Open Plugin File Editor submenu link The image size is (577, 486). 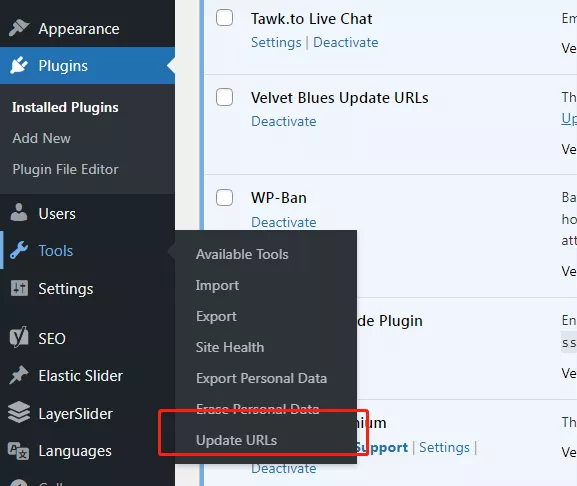(65, 169)
